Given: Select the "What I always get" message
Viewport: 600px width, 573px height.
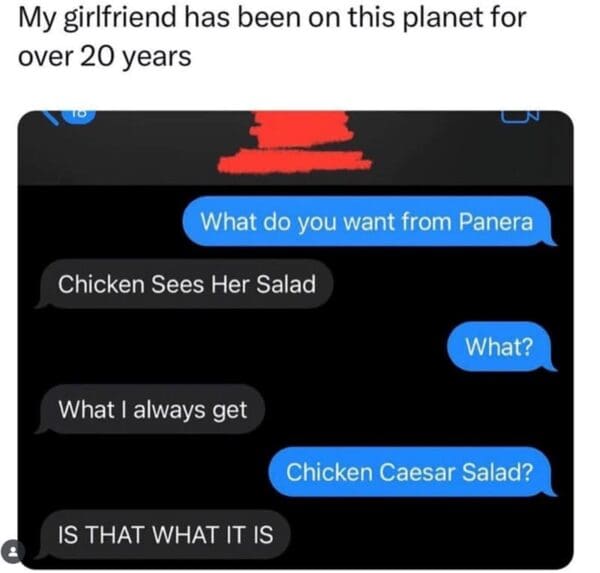Looking at the screenshot, I should pos(152,409).
